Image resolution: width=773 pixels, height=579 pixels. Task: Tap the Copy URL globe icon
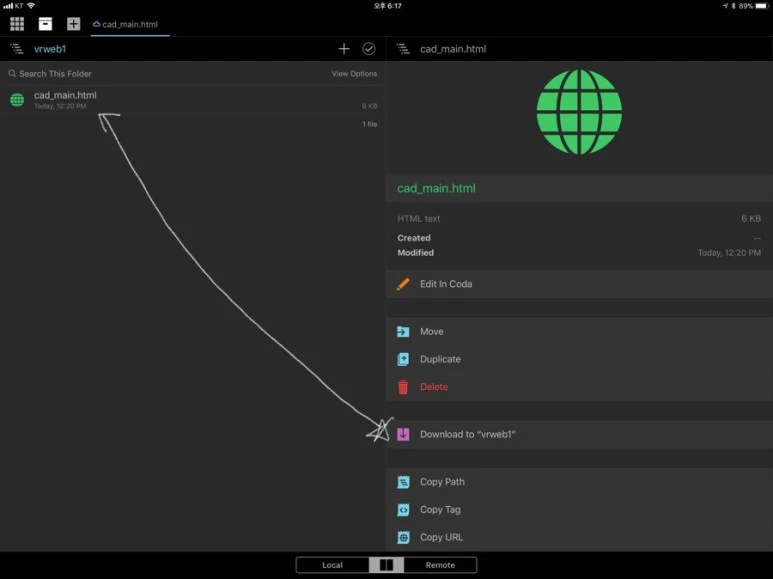pos(403,537)
